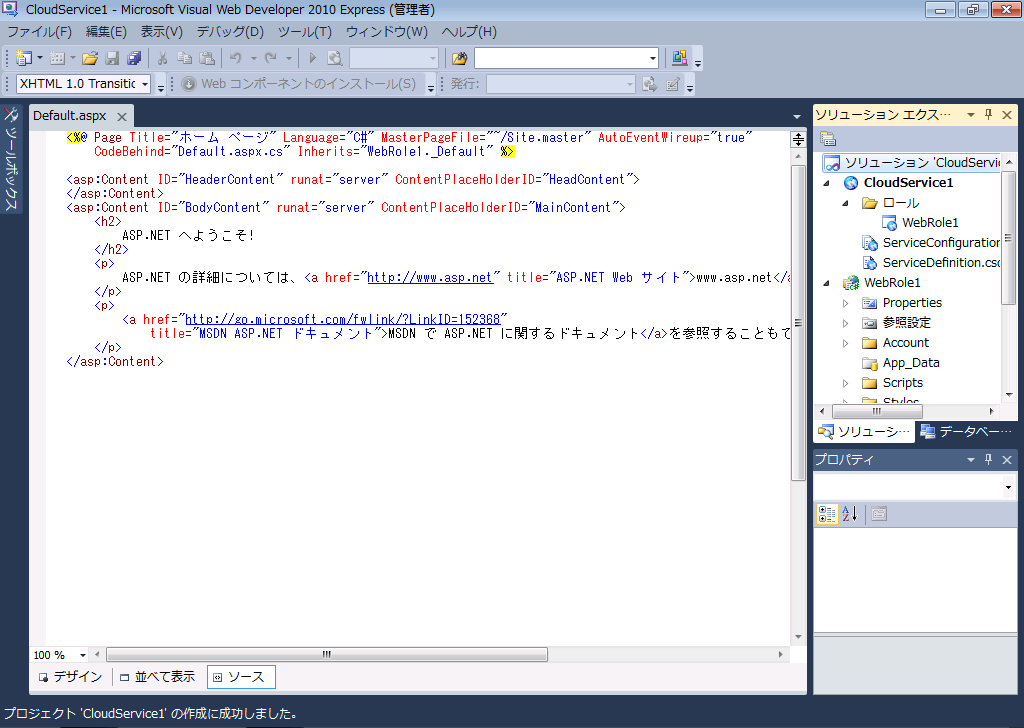
Task: Pin the プロパティ panel
Action: tap(989, 460)
